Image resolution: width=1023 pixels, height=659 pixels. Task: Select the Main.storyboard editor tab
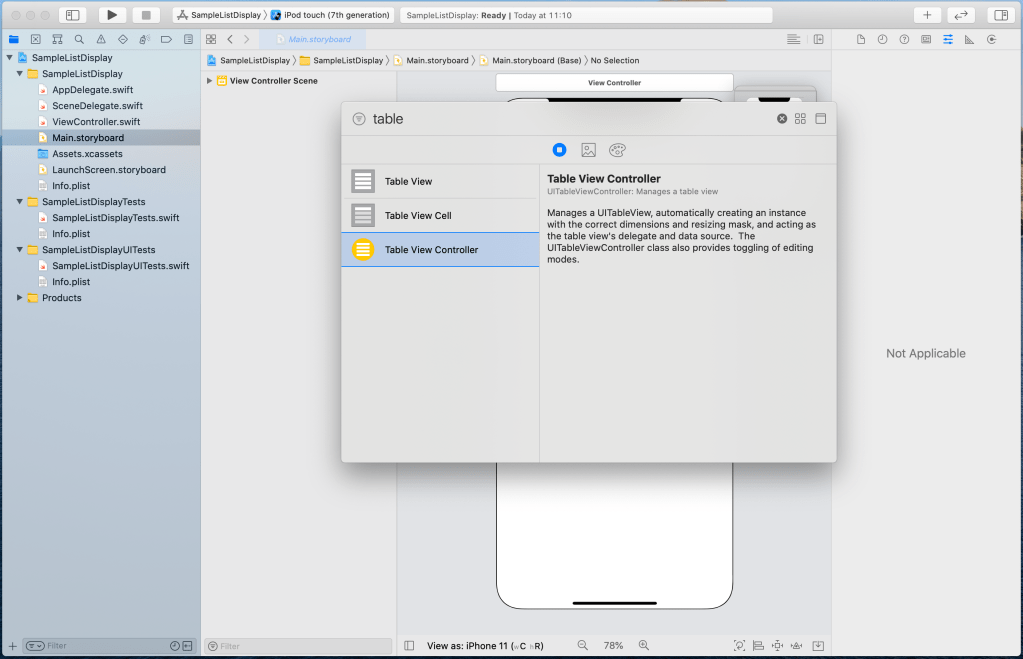tap(318, 39)
